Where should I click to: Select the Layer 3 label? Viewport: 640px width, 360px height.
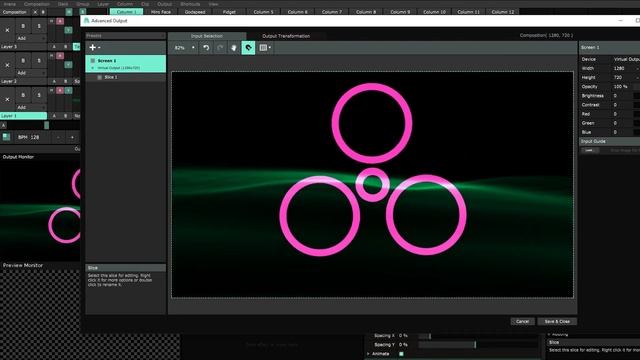[x=23, y=47]
